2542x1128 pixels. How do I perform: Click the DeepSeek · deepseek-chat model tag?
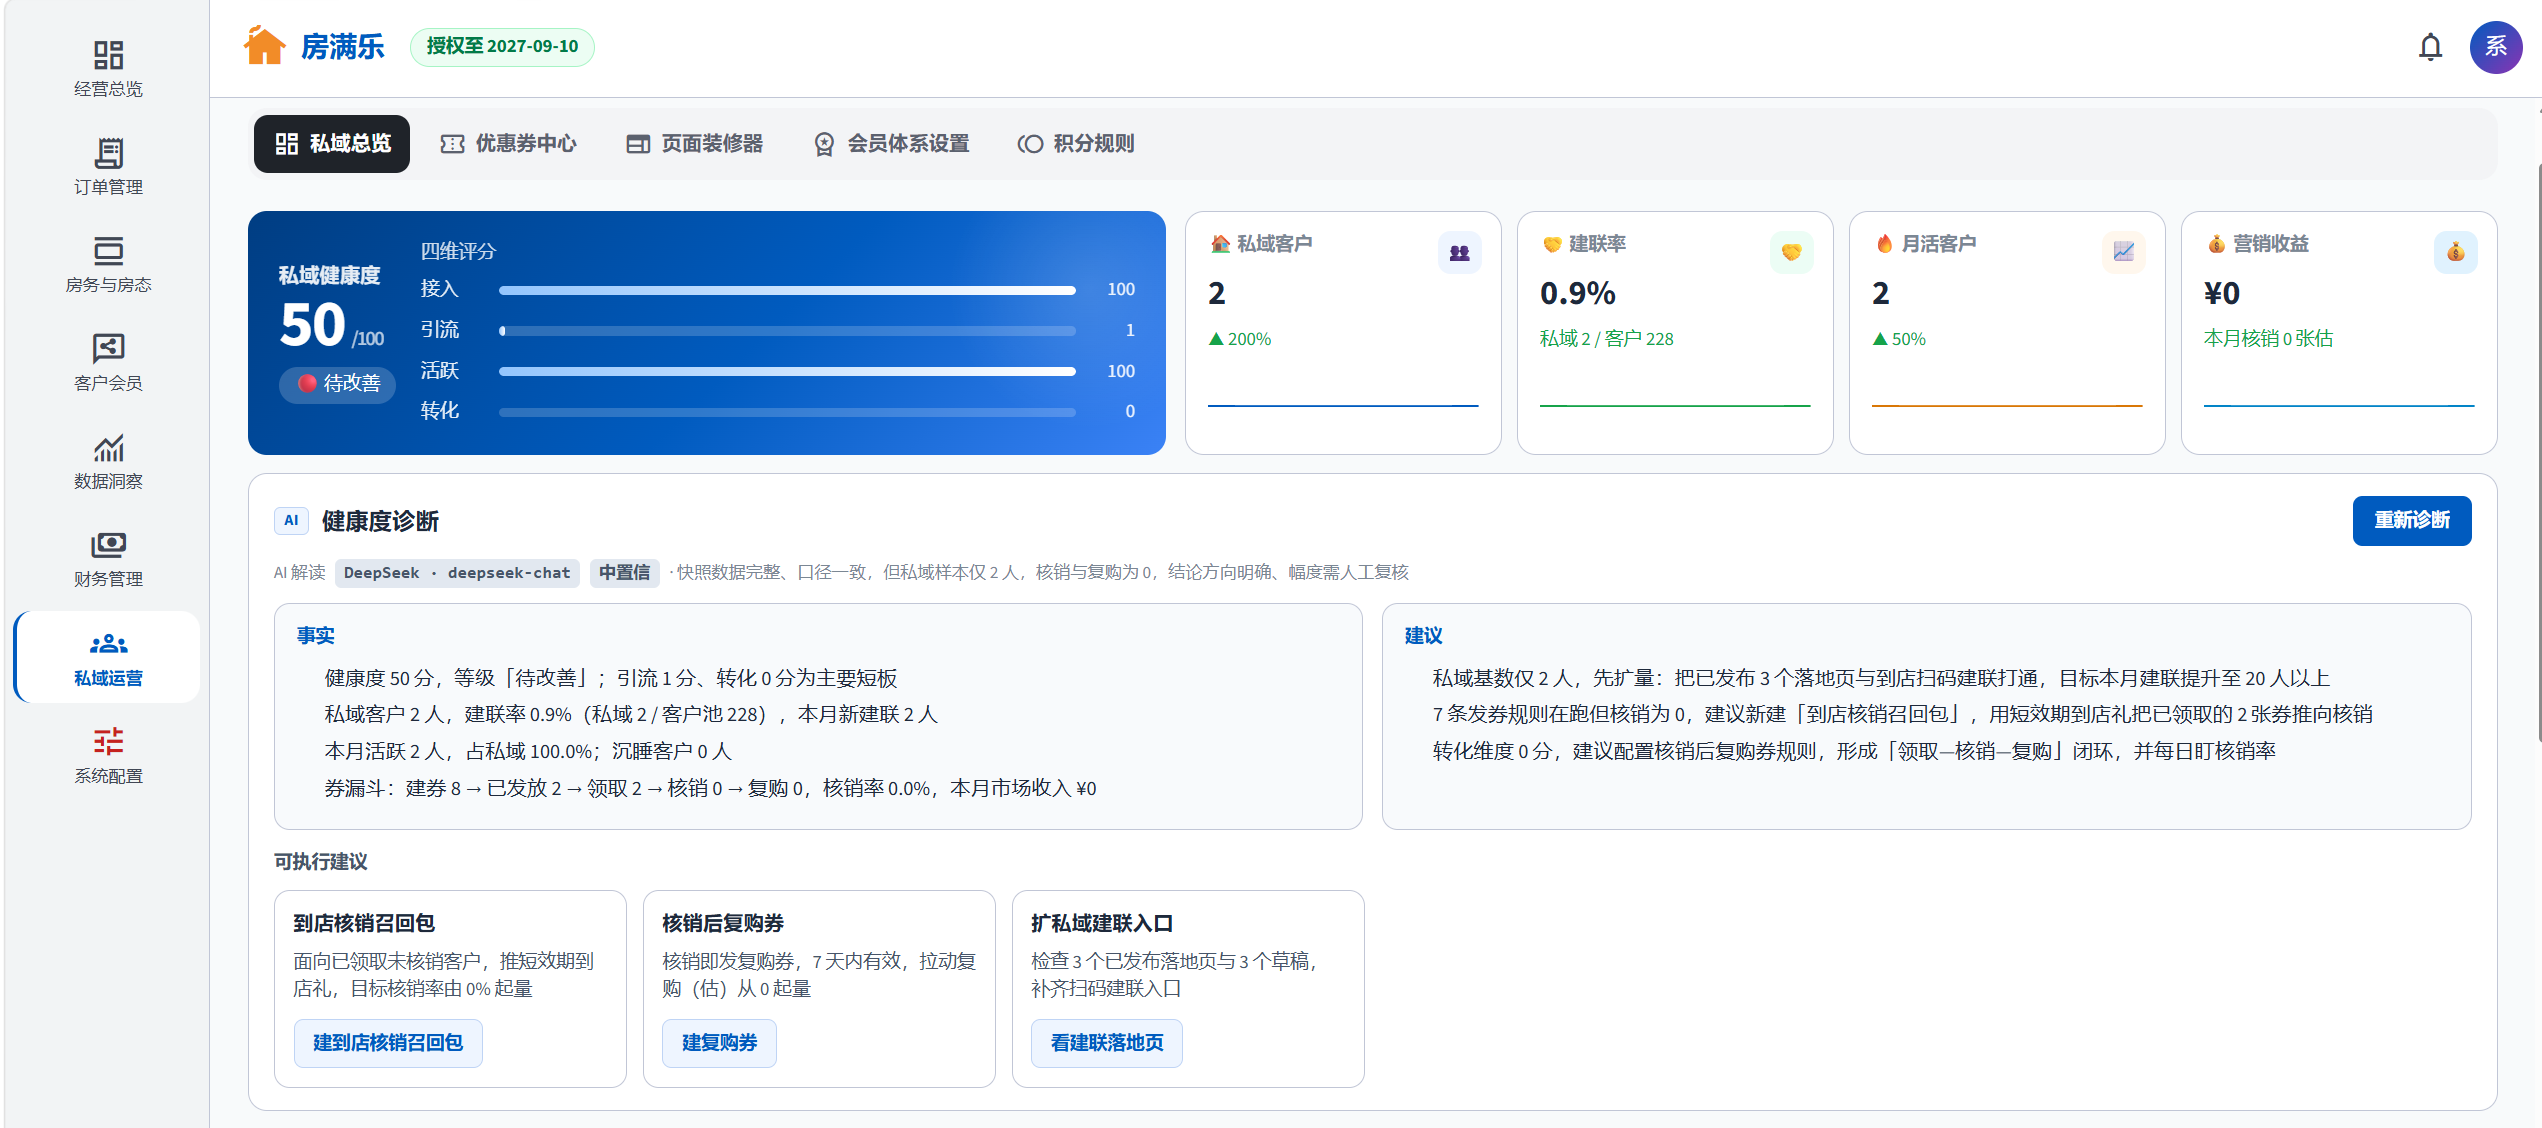click(457, 573)
